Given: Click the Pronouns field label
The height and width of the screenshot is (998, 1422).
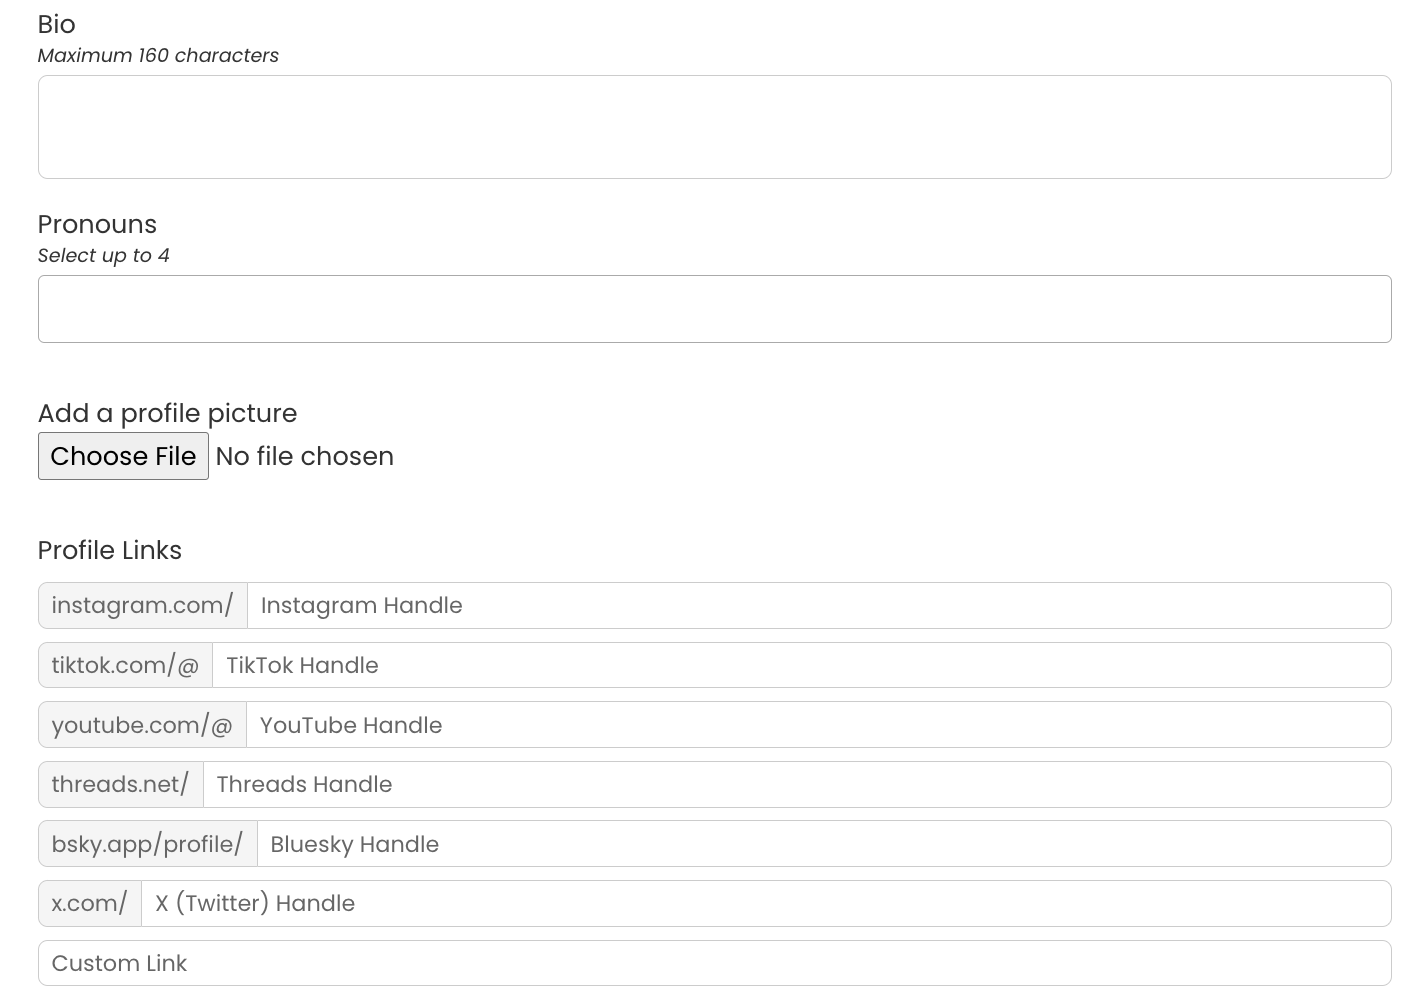Looking at the screenshot, I should click(x=97, y=224).
